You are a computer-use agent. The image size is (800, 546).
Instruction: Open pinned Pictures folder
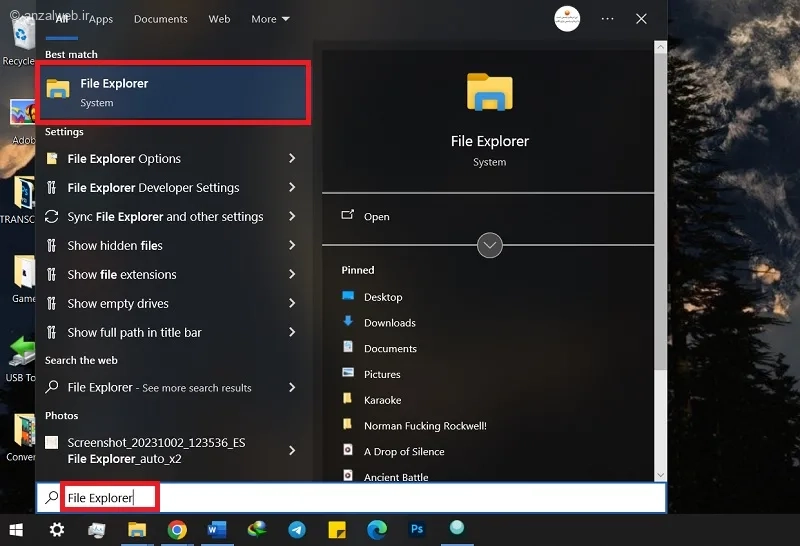pyautogui.click(x=382, y=375)
